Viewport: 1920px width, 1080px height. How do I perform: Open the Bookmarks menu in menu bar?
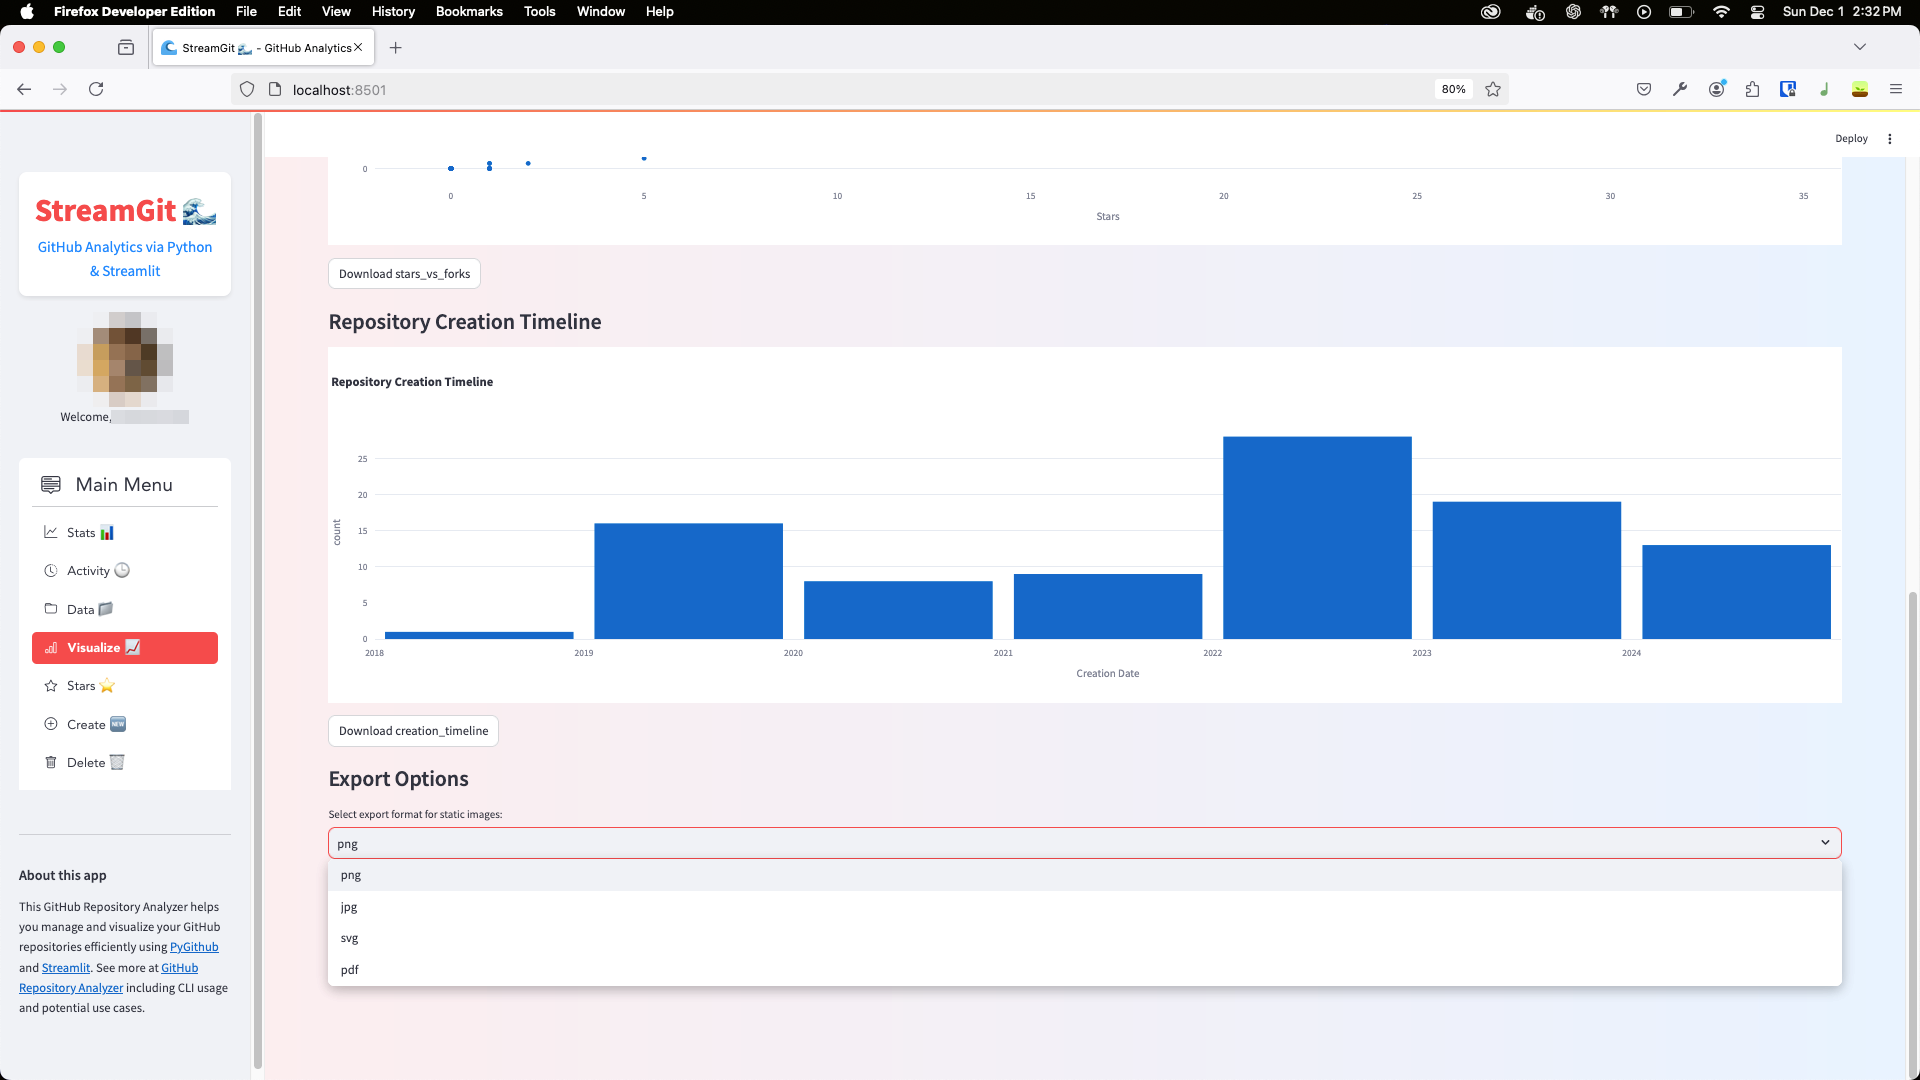tap(469, 11)
